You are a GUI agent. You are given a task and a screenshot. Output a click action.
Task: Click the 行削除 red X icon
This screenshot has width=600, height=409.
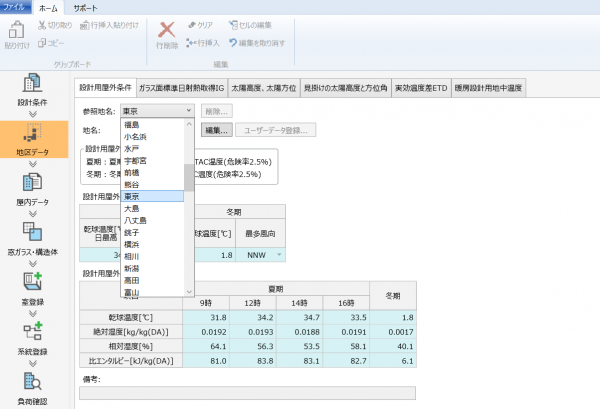click(167, 30)
